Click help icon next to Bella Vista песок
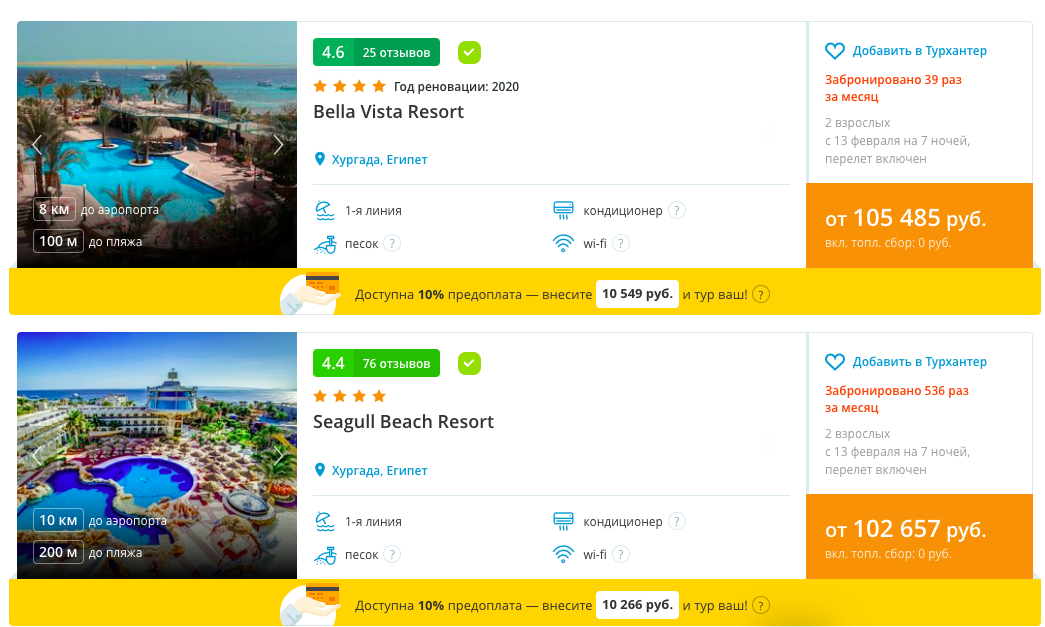 coord(392,243)
